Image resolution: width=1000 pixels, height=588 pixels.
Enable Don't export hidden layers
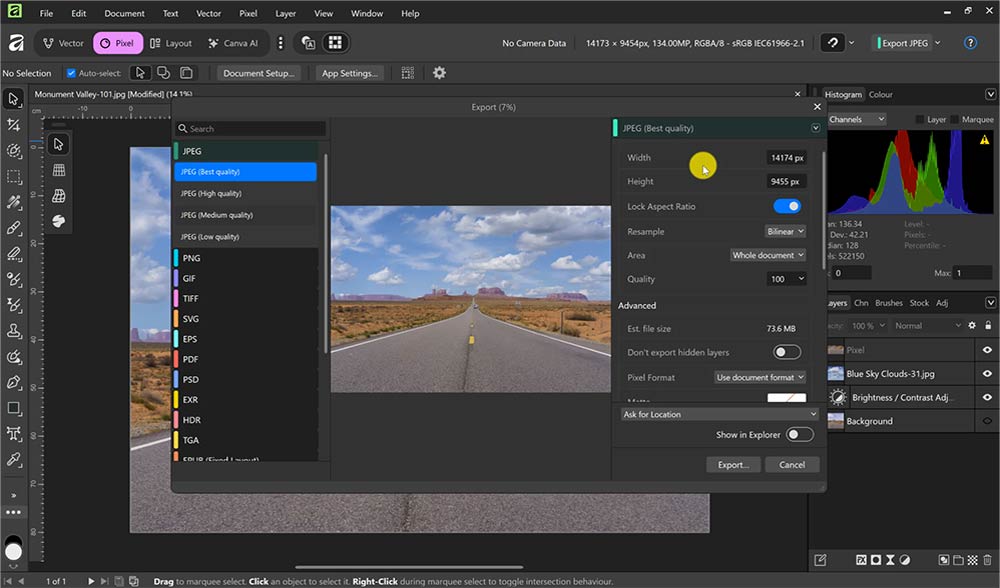point(788,352)
